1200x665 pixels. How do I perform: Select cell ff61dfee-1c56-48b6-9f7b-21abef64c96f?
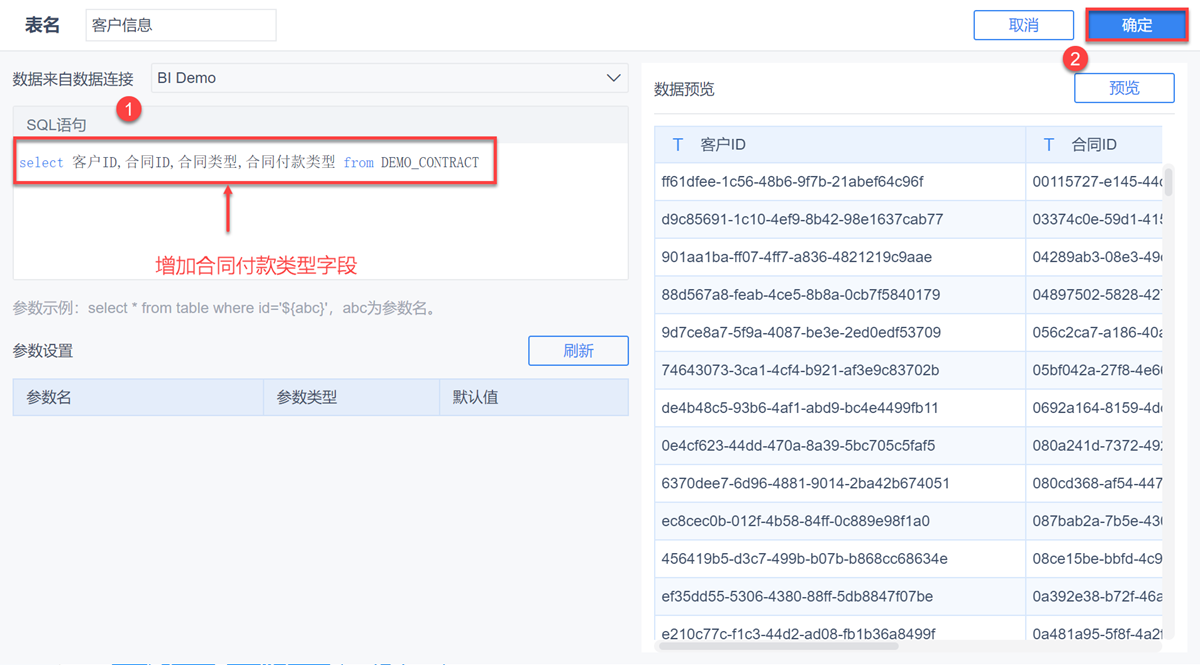point(840,182)
